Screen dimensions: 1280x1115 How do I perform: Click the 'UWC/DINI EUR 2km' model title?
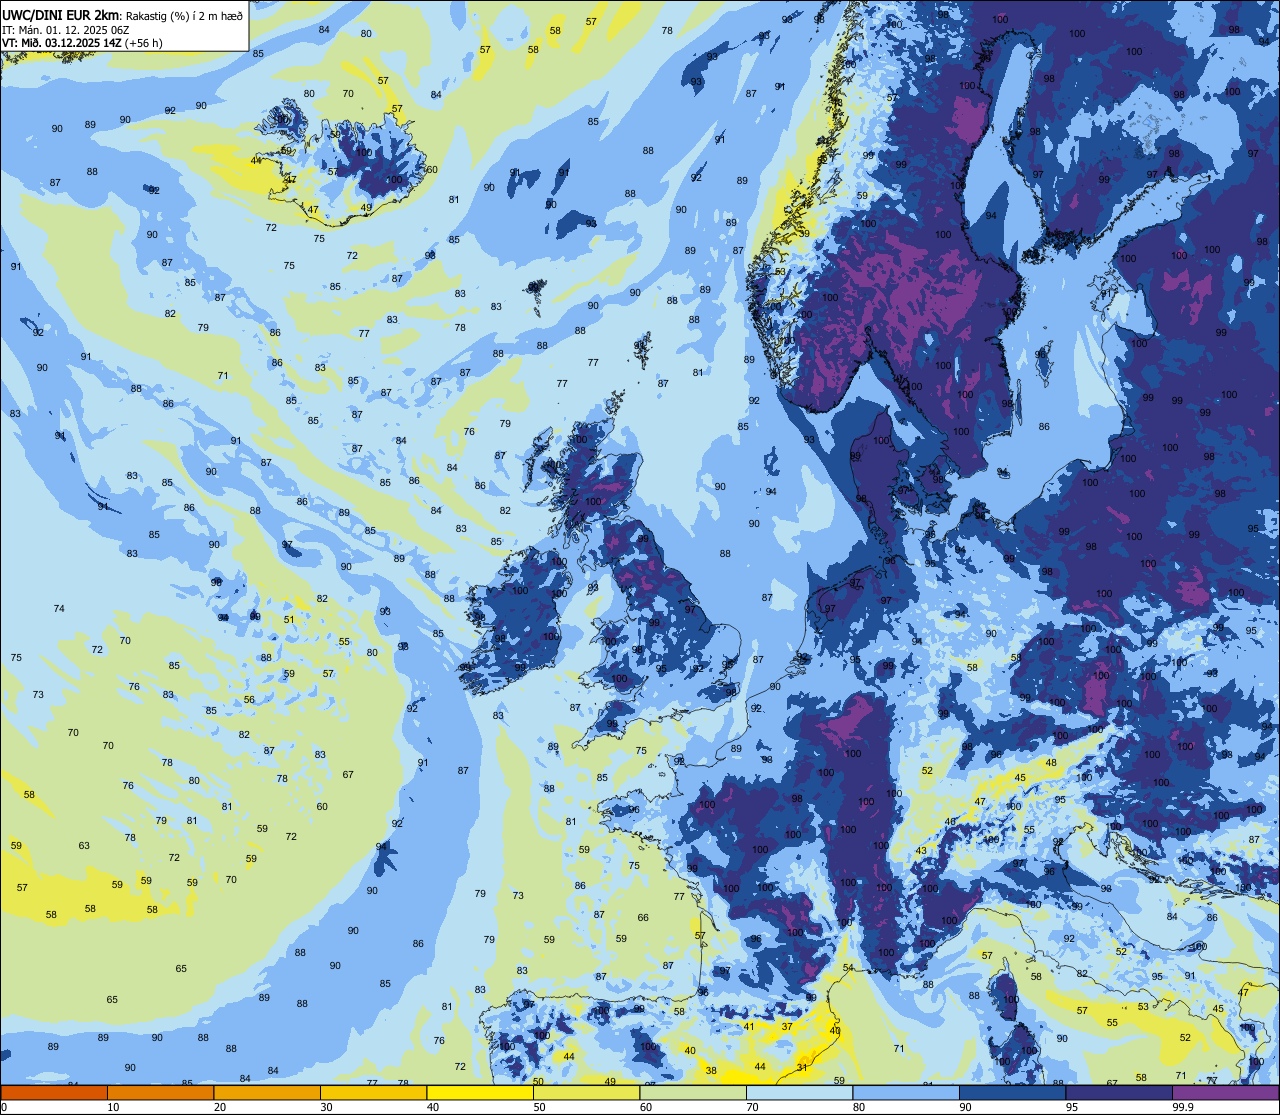coord(61,14)
